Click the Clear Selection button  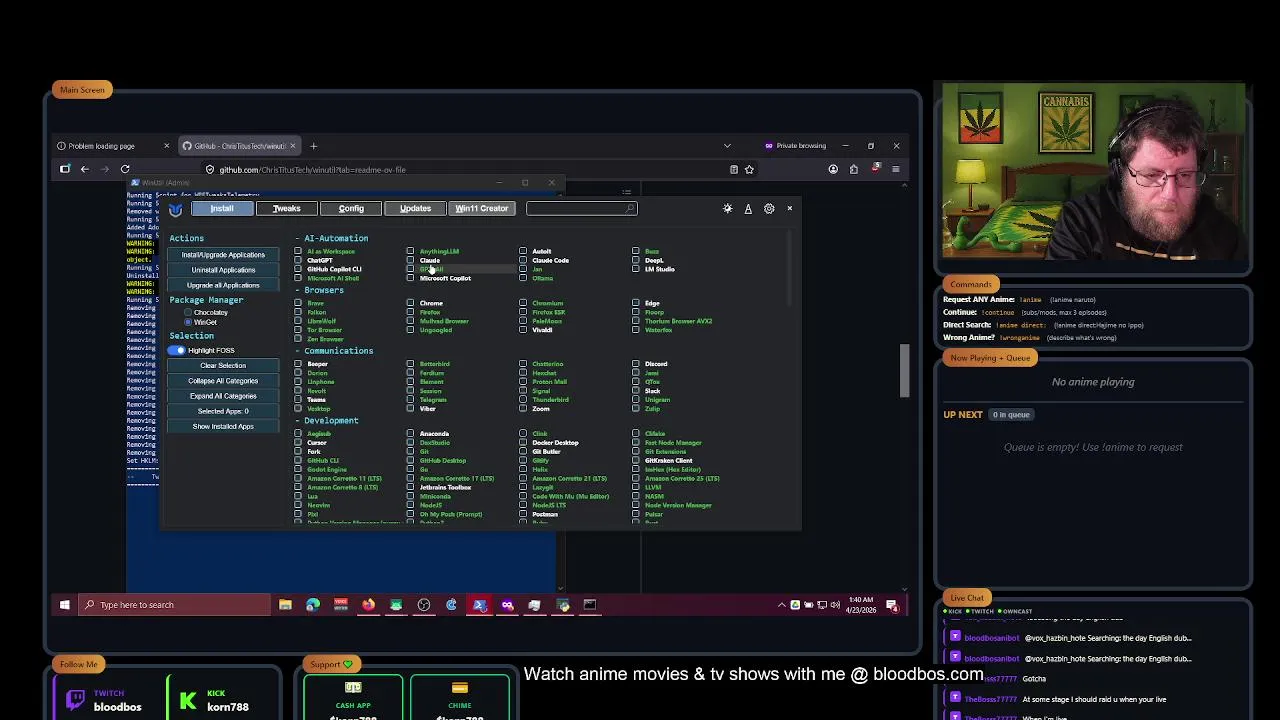tap(223, 365)
